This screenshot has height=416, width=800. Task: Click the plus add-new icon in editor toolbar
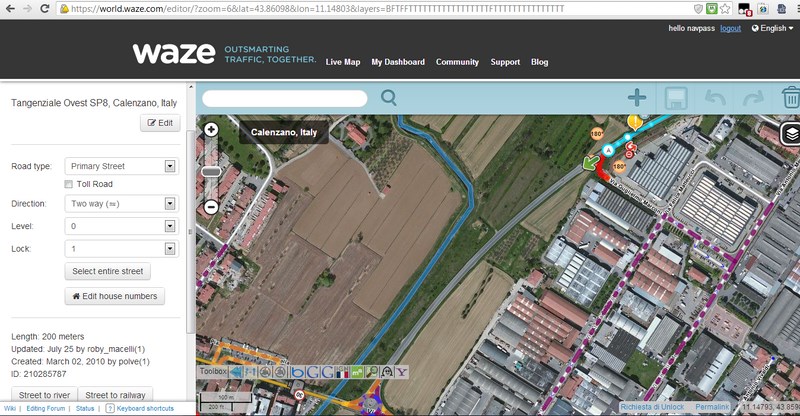[637, 97]
